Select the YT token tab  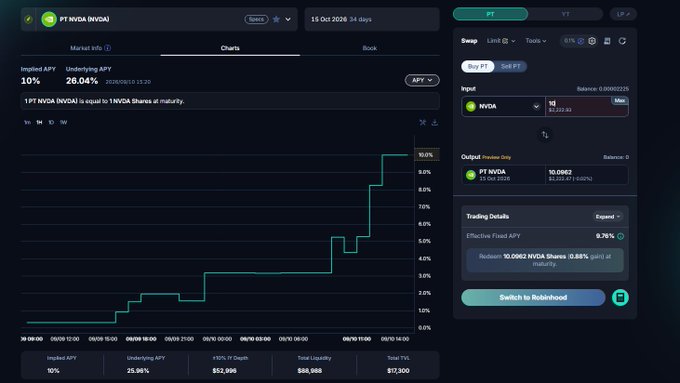[566, 14]
